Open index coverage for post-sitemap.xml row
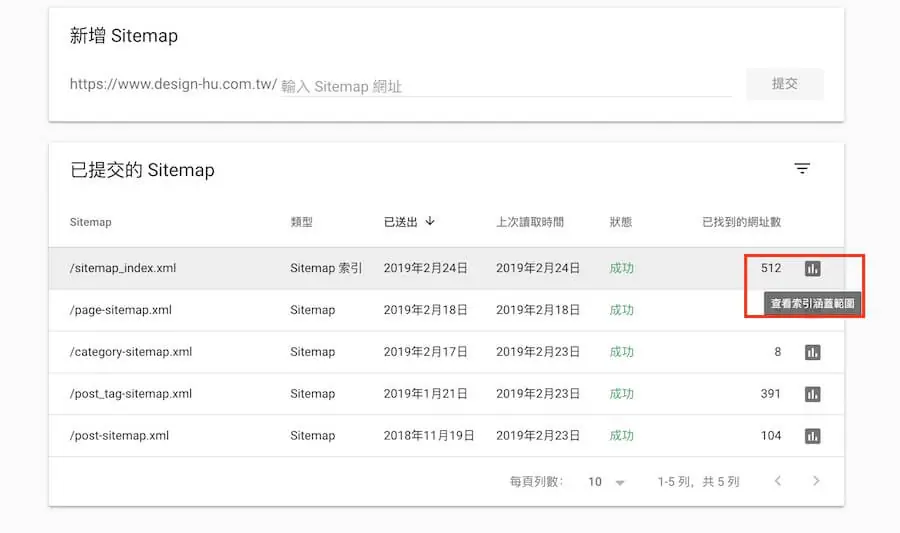Viewport: 900px width, 533px height. click(x=812, y=435)
